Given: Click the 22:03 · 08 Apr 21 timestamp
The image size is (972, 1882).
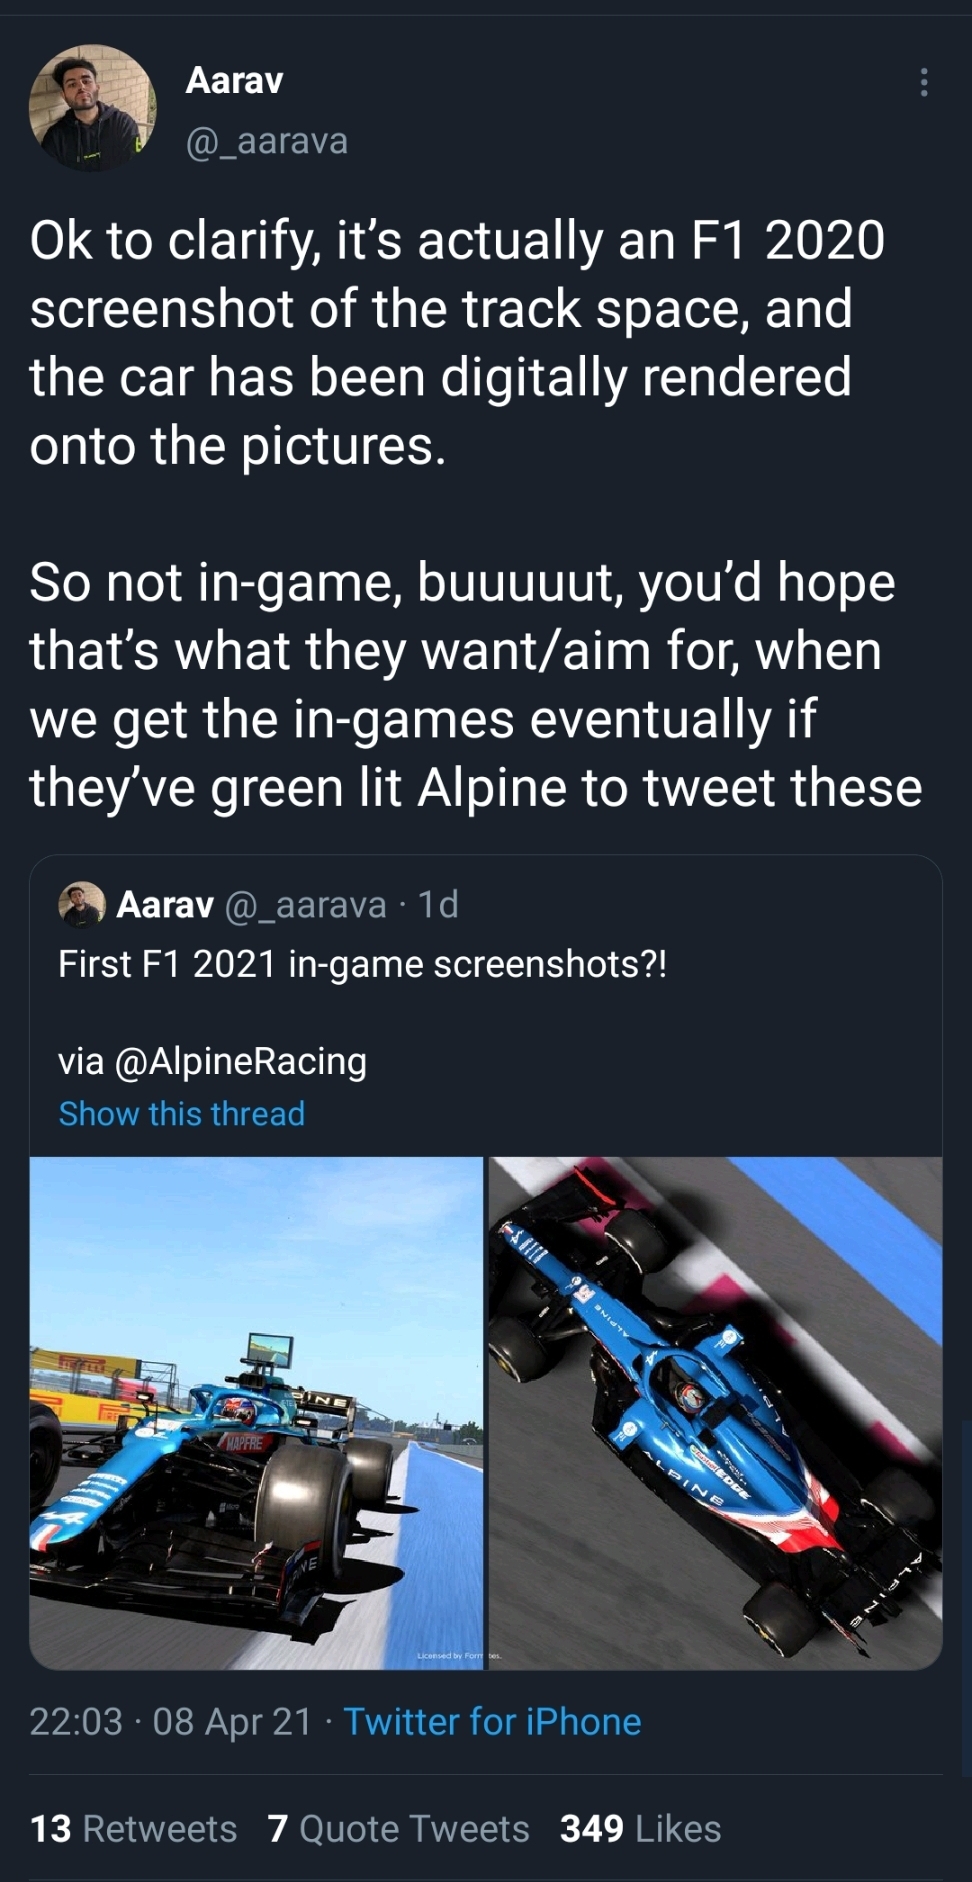Looking at the screenshot, I should (171, 1722).
